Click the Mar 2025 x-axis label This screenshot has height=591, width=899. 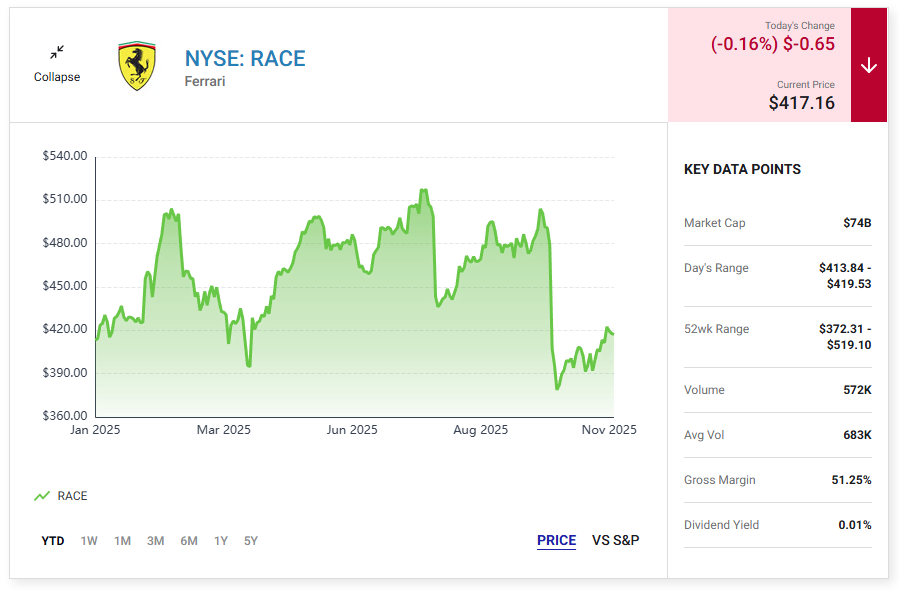224,430
